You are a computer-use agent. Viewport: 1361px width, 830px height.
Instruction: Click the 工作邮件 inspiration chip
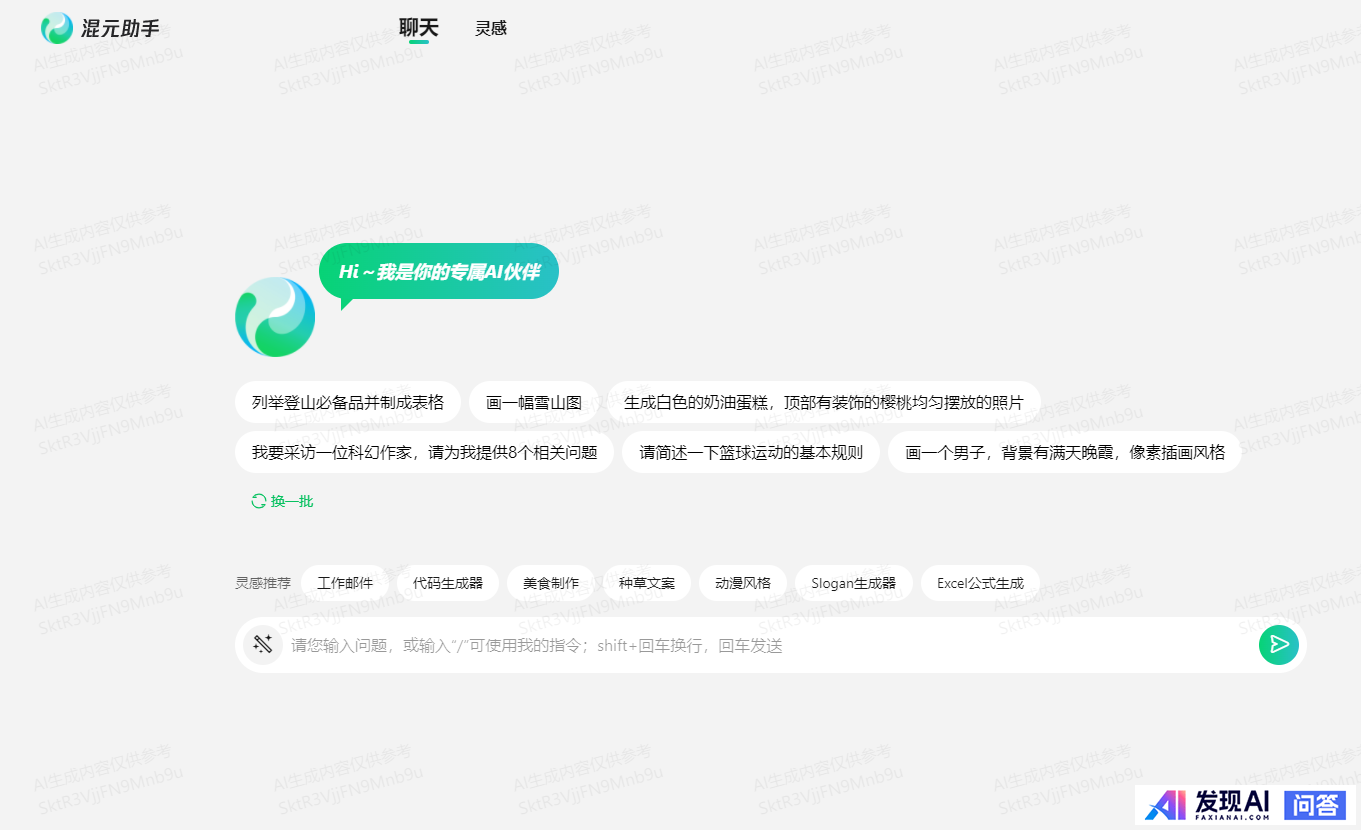tap(345, 583)
